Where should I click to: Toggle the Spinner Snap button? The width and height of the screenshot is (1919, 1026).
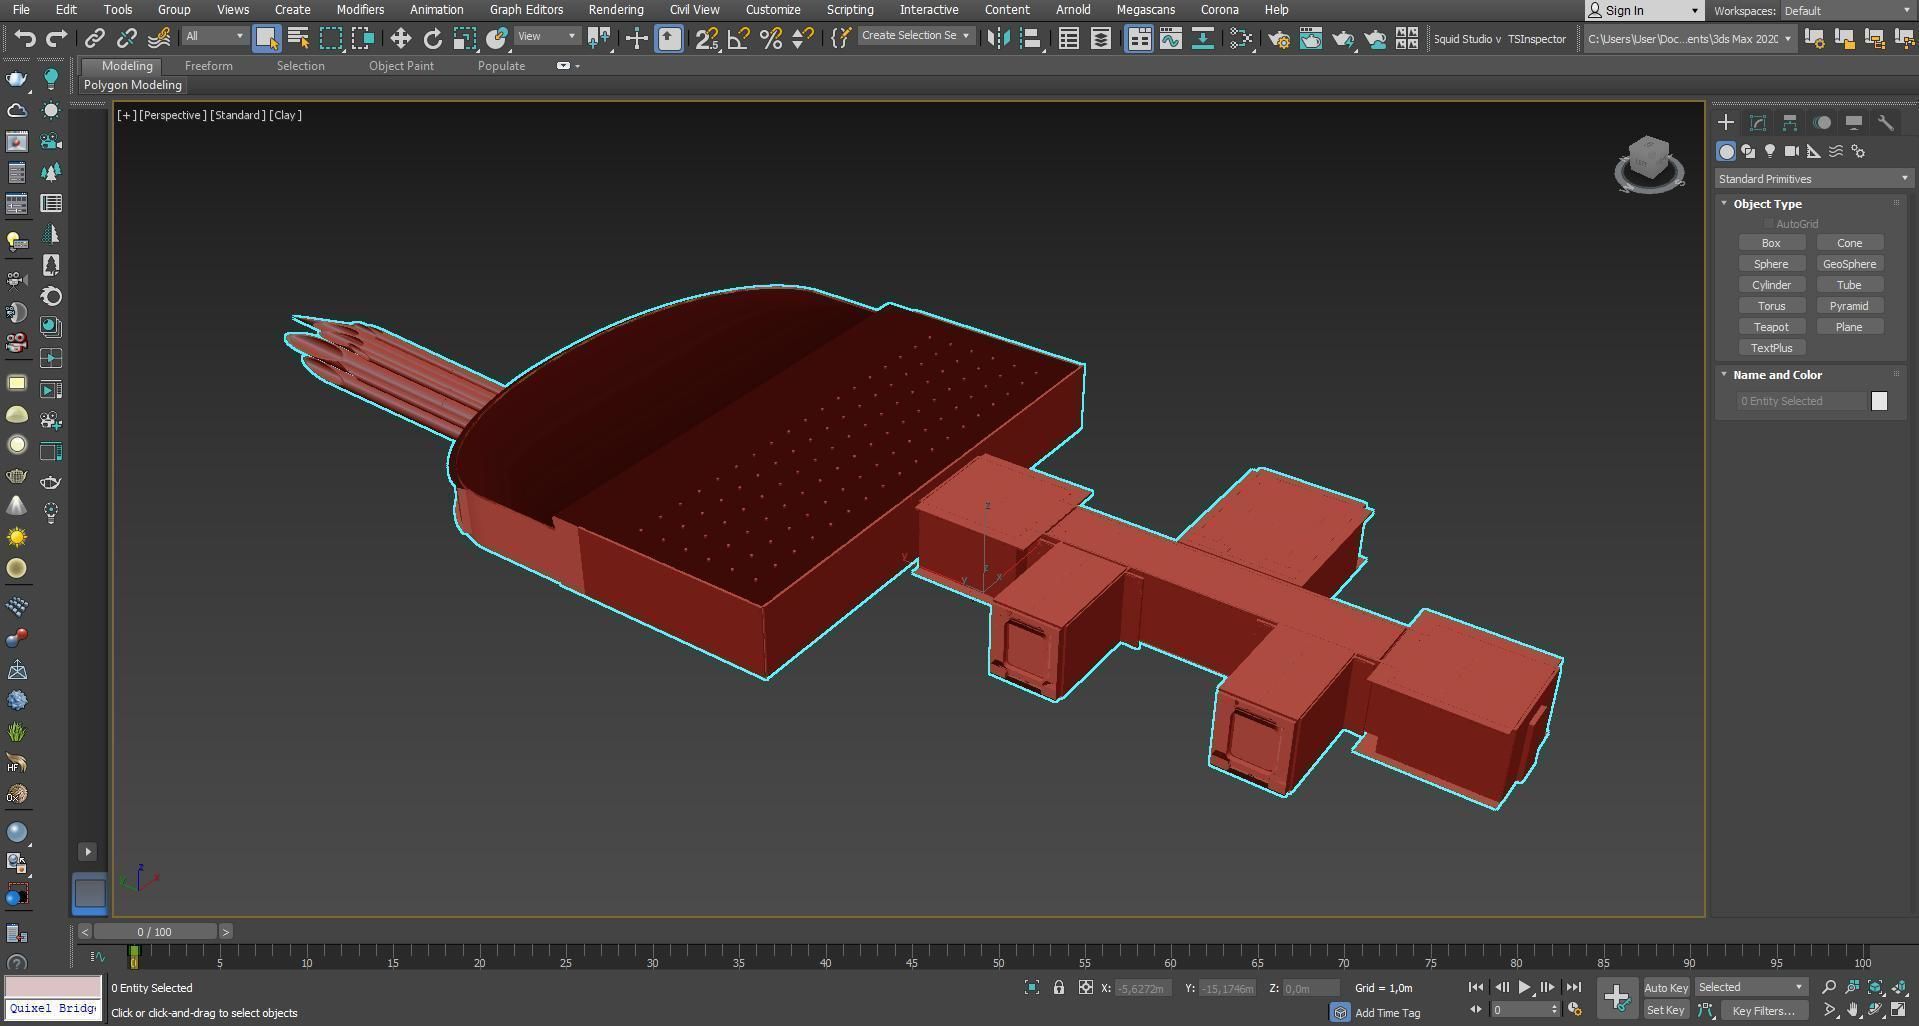pyautogui.click(x=802, y=38)
